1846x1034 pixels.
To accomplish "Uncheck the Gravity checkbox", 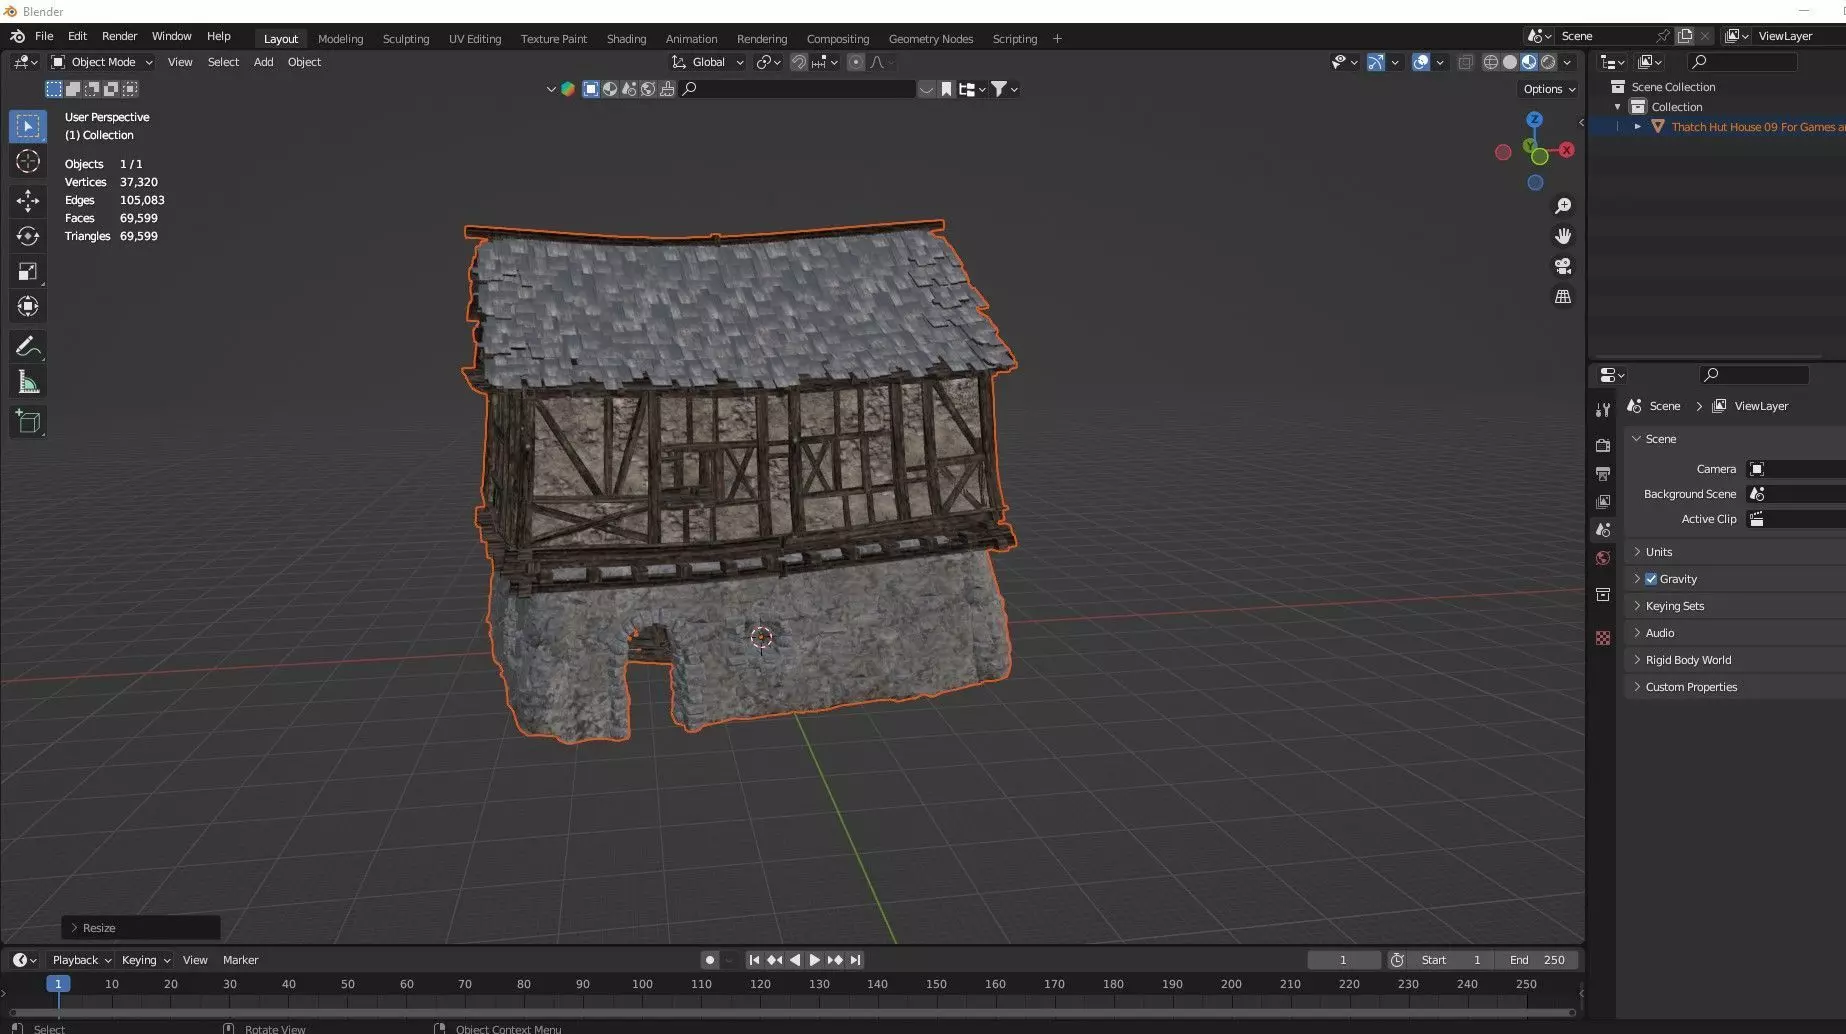I will tap(1651, 579).
